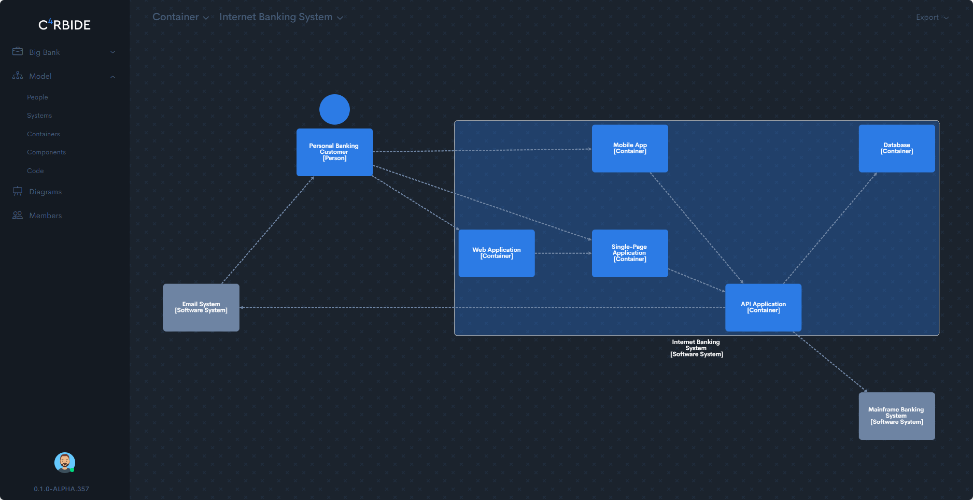Click the Members people icon
The image size is (973, 500).
pos(17,215)
